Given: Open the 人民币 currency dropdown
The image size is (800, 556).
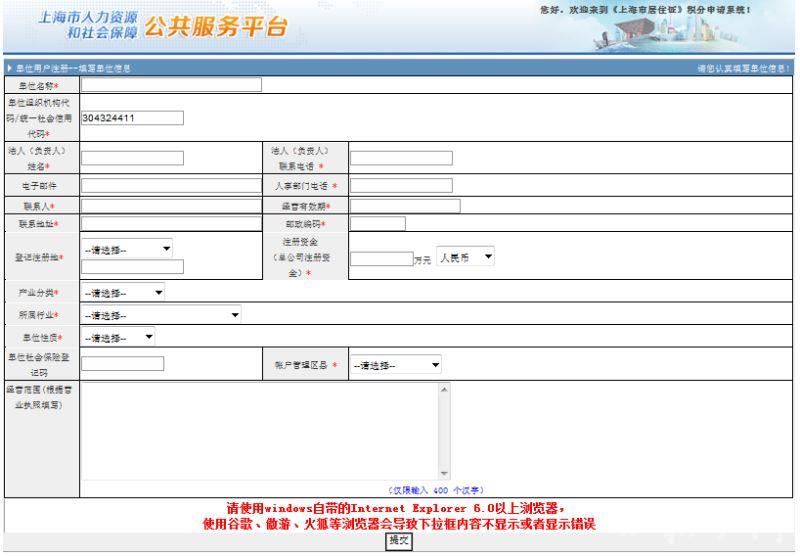Looking at the screenshot, I should 466,258.
